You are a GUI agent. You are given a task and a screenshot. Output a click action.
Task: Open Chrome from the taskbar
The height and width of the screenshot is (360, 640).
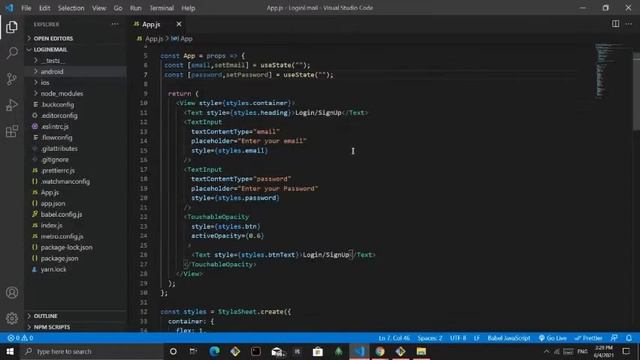tap(380, 351)
